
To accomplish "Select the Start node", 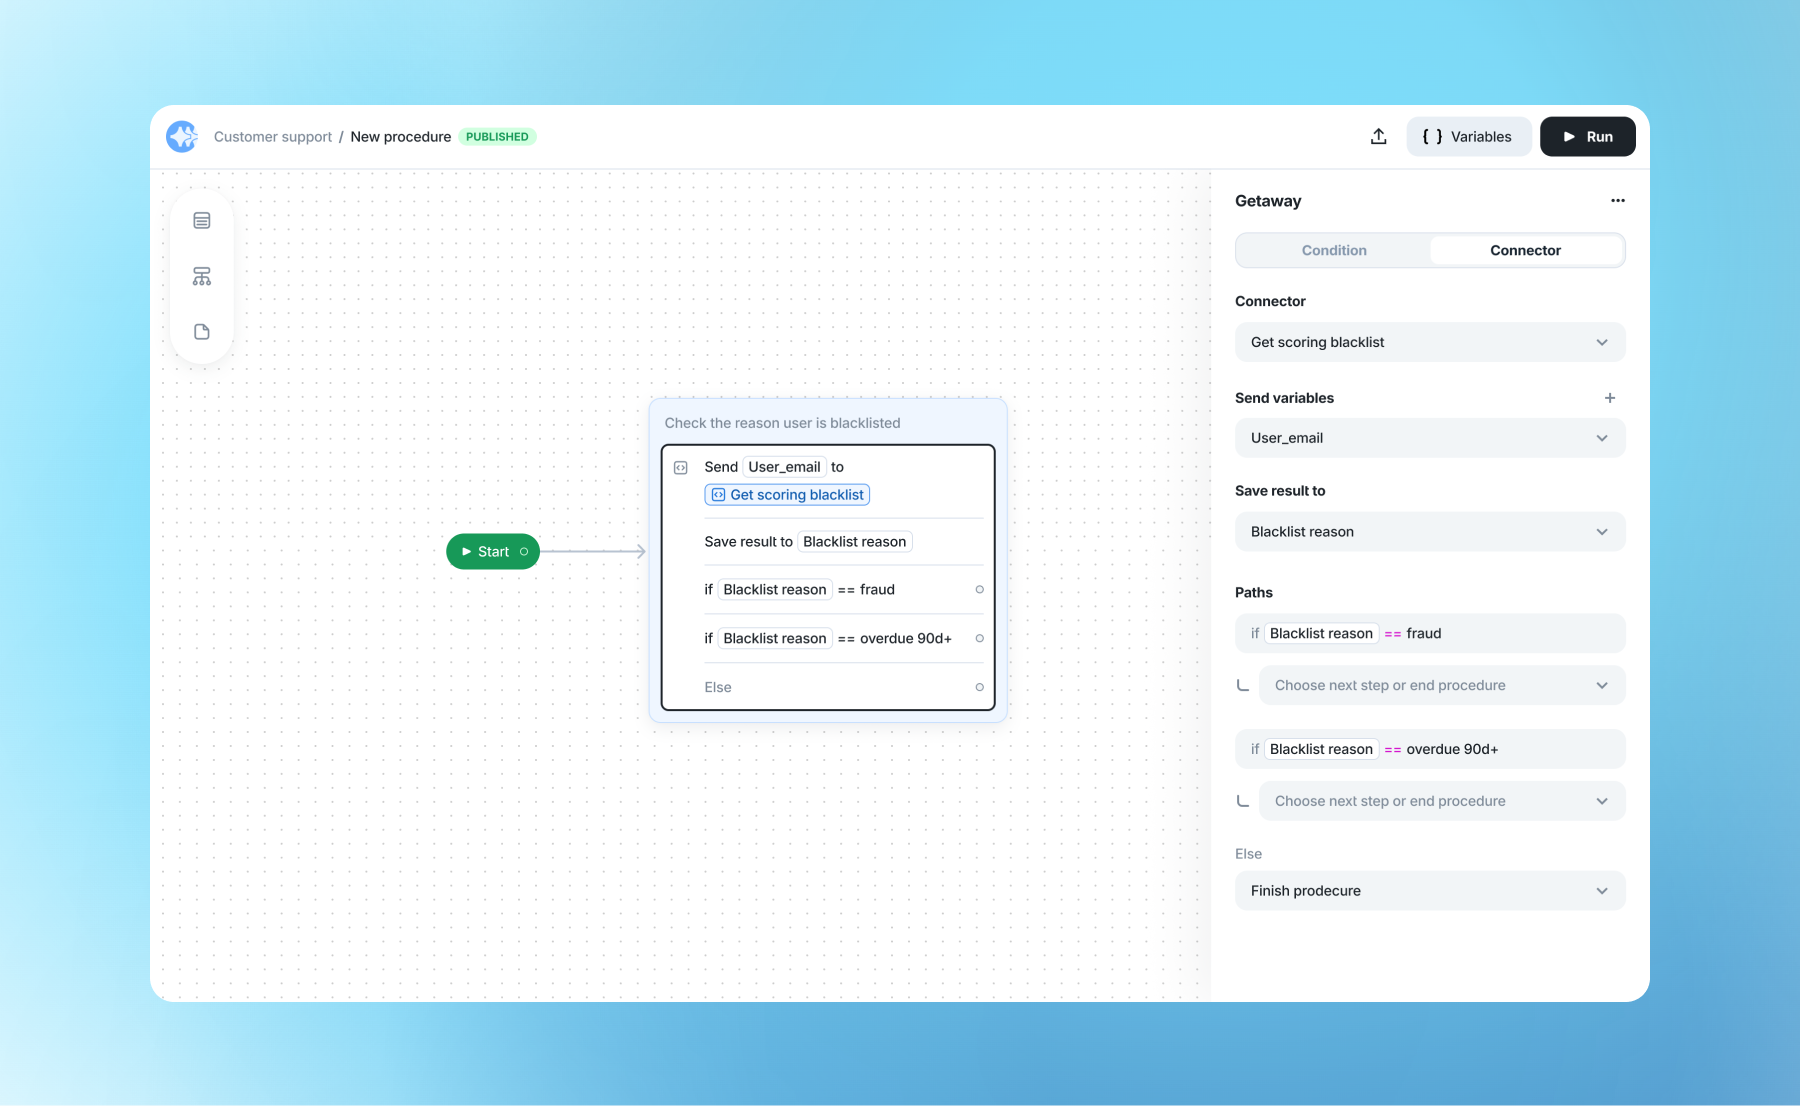I will (x=492, y=552).
